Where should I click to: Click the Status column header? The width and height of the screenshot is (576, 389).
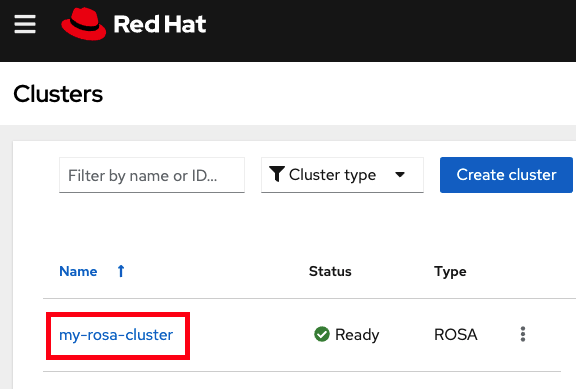(330, 271)
